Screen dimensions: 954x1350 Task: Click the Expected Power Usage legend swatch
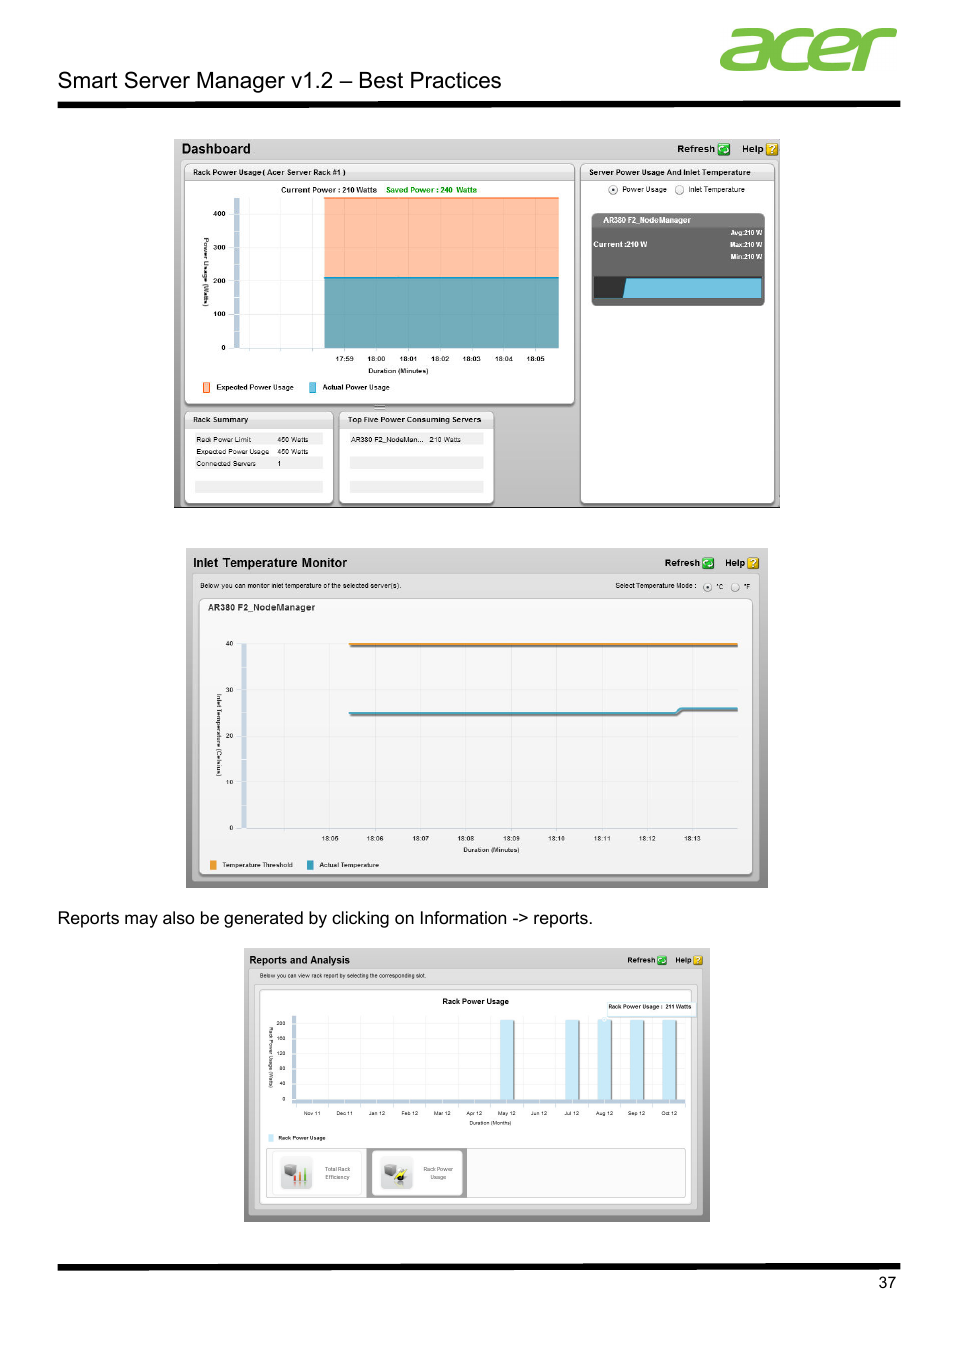(206, 387)
